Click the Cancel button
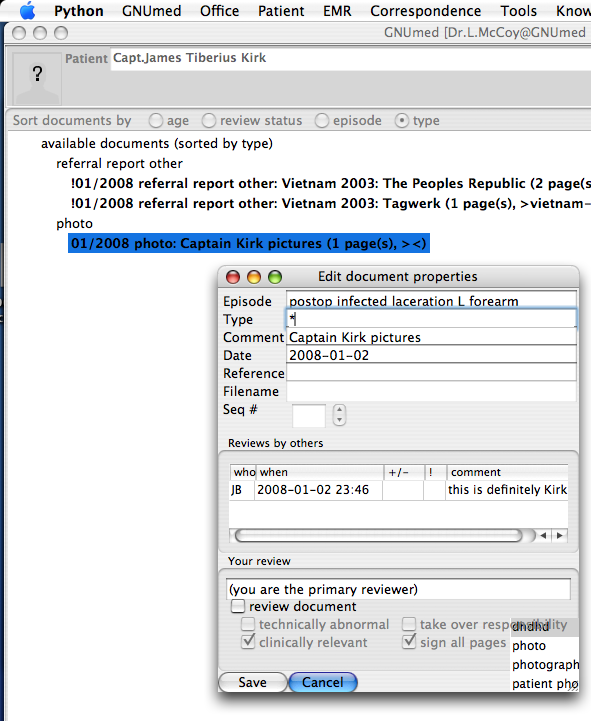 pyautogui.click(x=323, y=682)
